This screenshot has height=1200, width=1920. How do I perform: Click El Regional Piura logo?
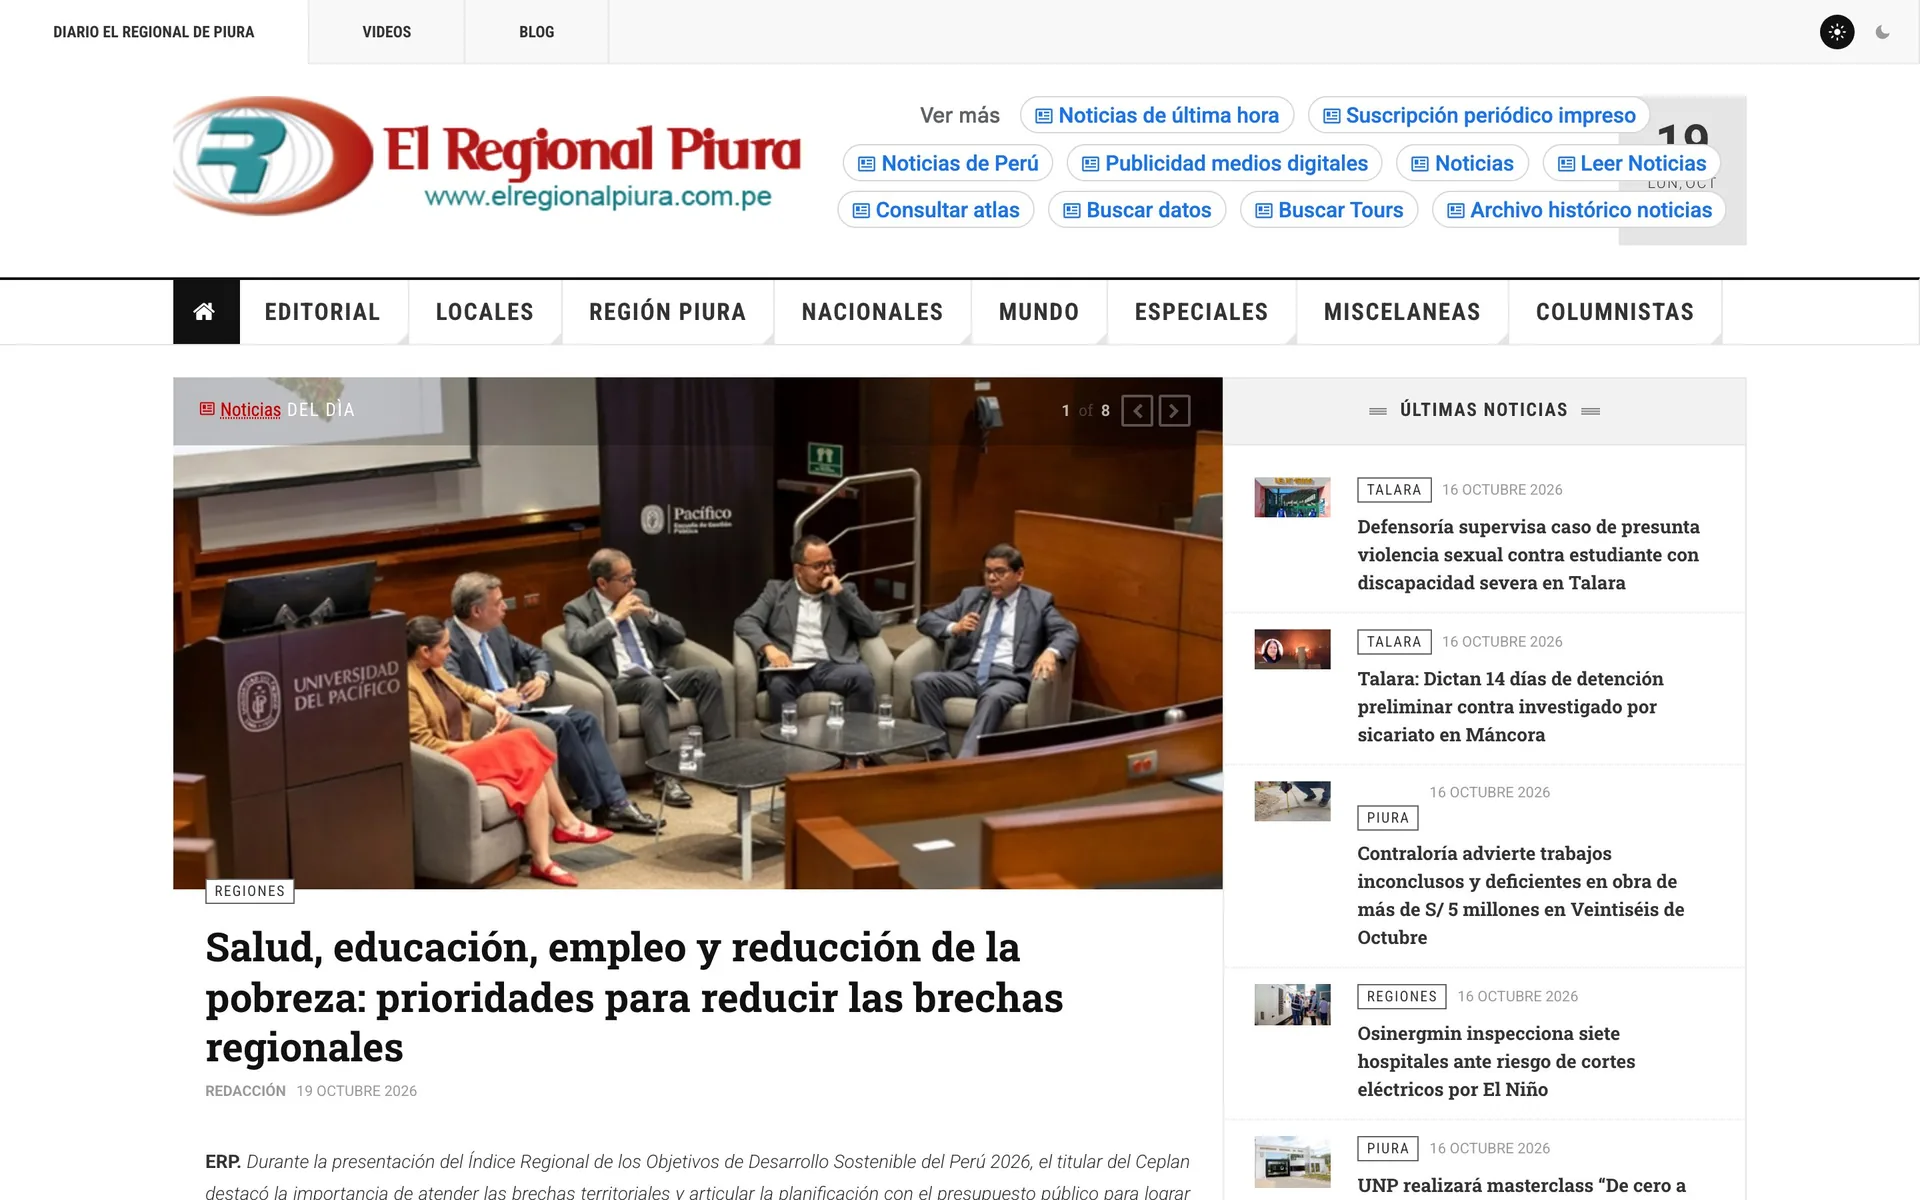click(487, 156)
